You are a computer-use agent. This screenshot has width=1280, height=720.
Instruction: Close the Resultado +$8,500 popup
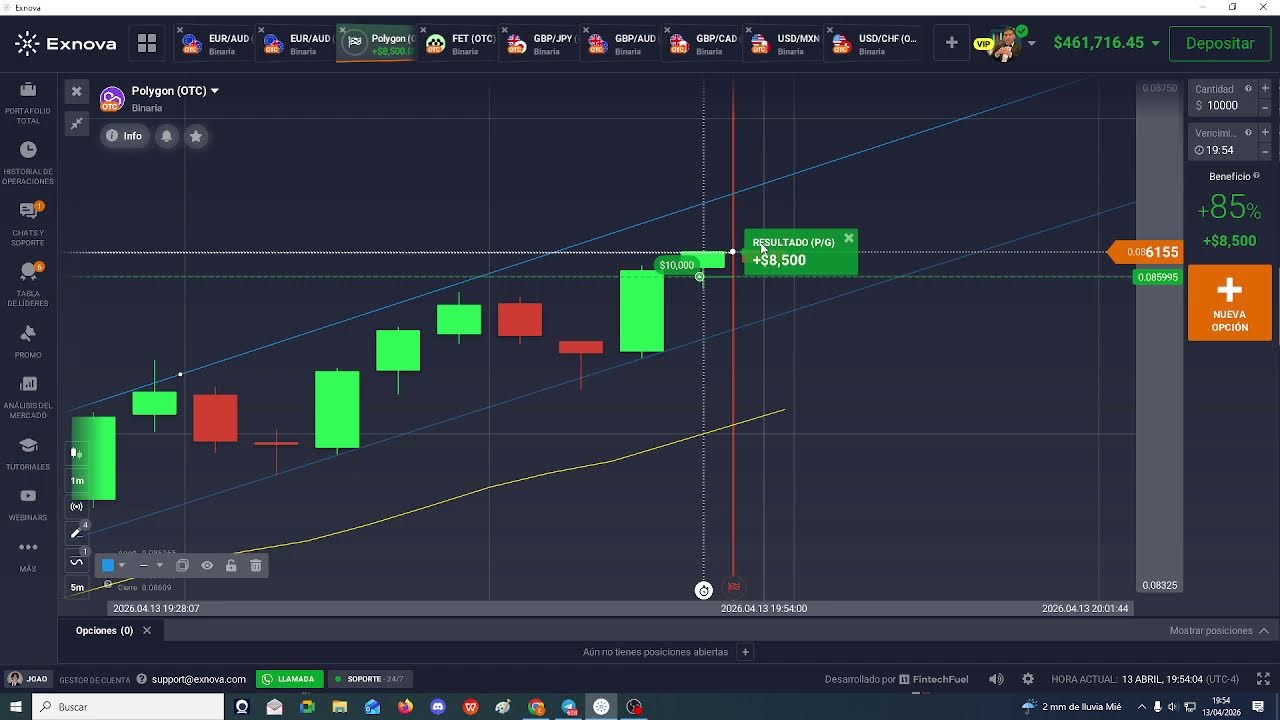coord(849,238)
